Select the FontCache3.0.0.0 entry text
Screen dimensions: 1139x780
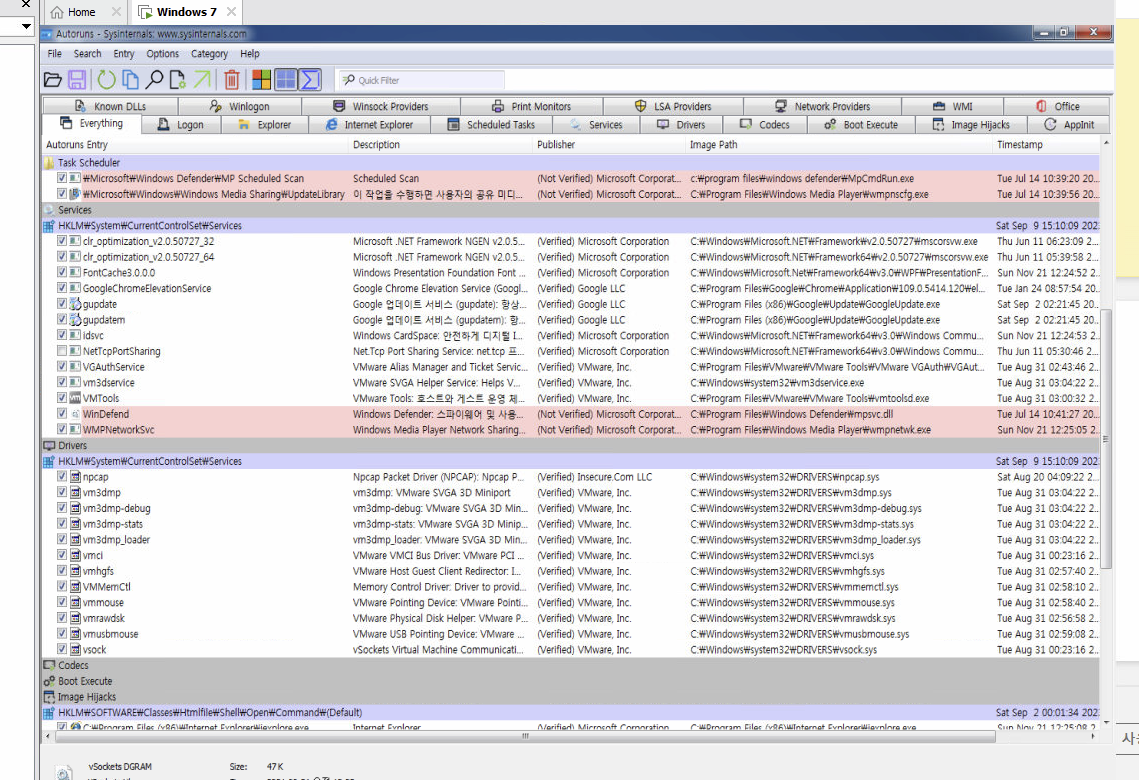[x=118, y=272]
